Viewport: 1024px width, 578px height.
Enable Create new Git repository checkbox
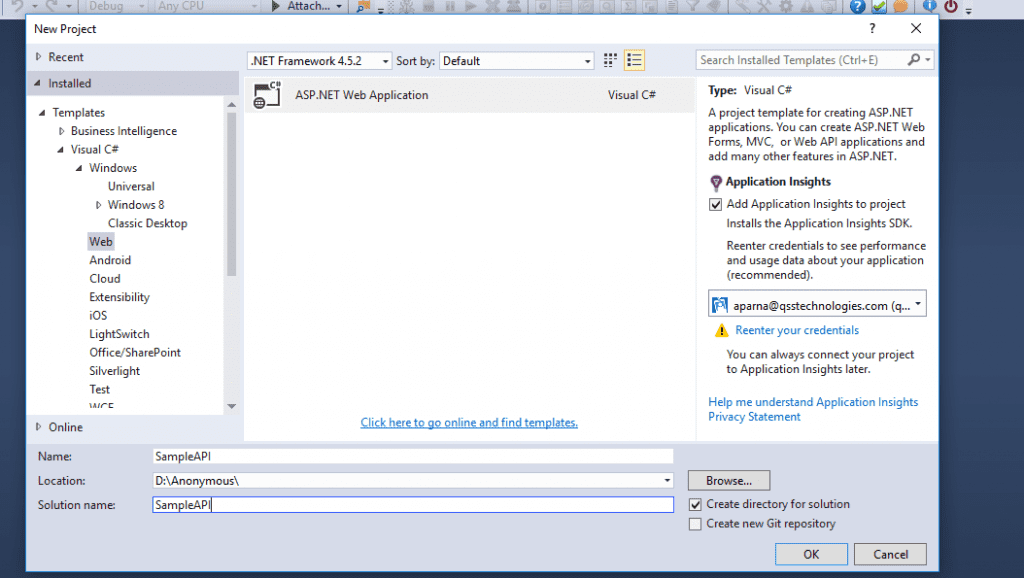[x=696, y=524]
